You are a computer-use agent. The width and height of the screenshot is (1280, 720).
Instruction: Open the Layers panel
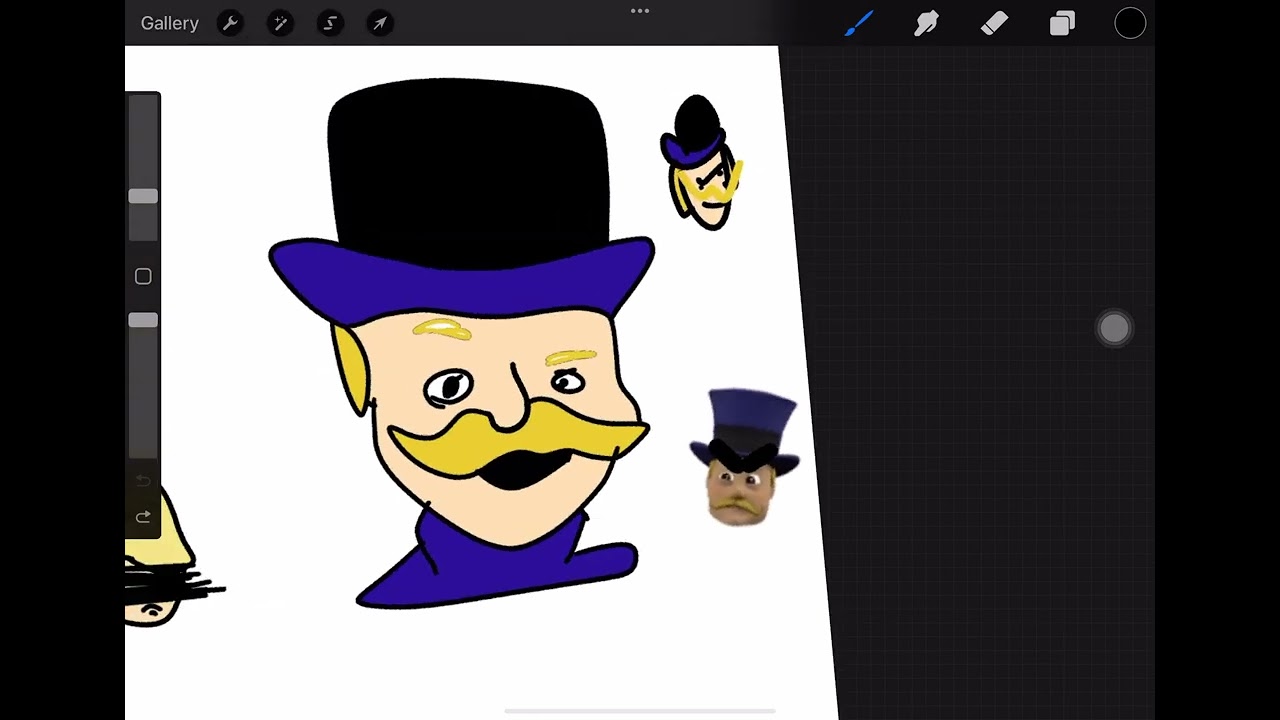tap(1062, 23)
